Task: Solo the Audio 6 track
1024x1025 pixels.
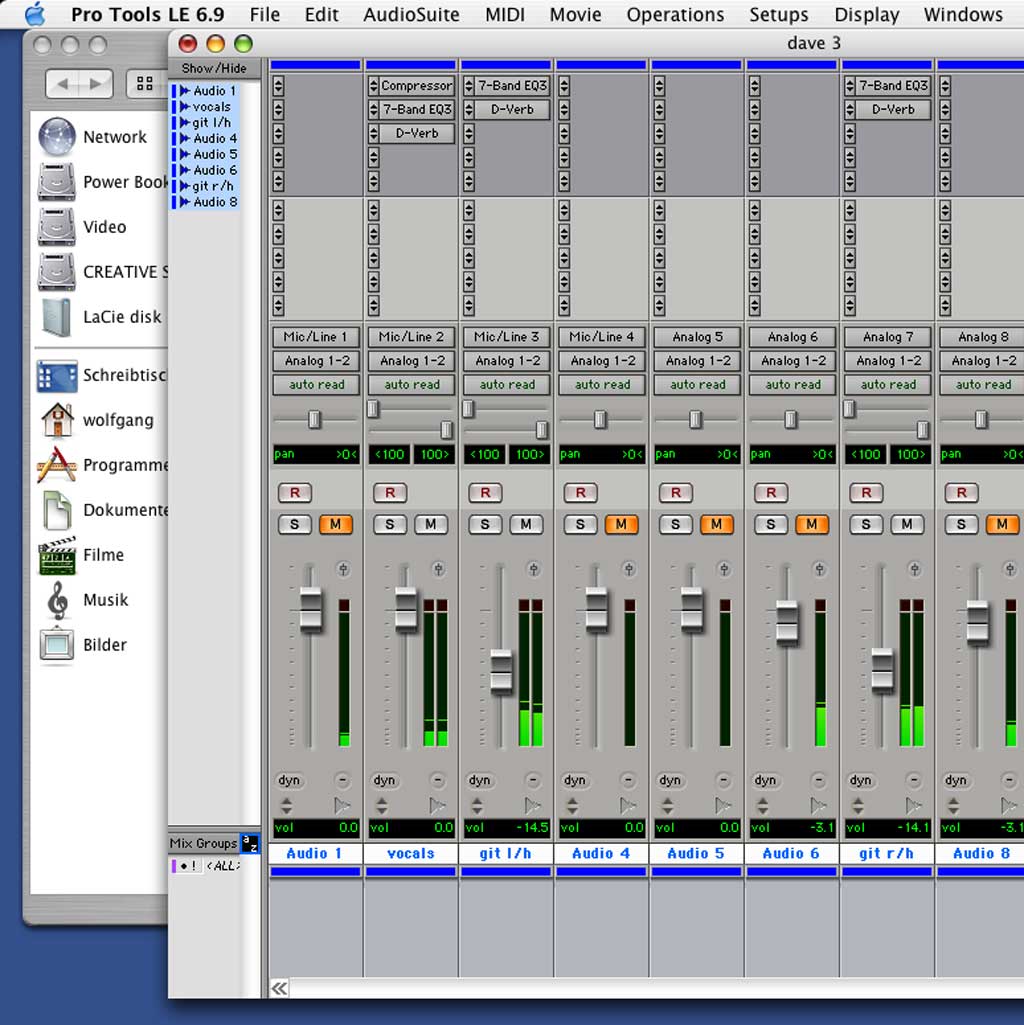Action: [770, 524]
